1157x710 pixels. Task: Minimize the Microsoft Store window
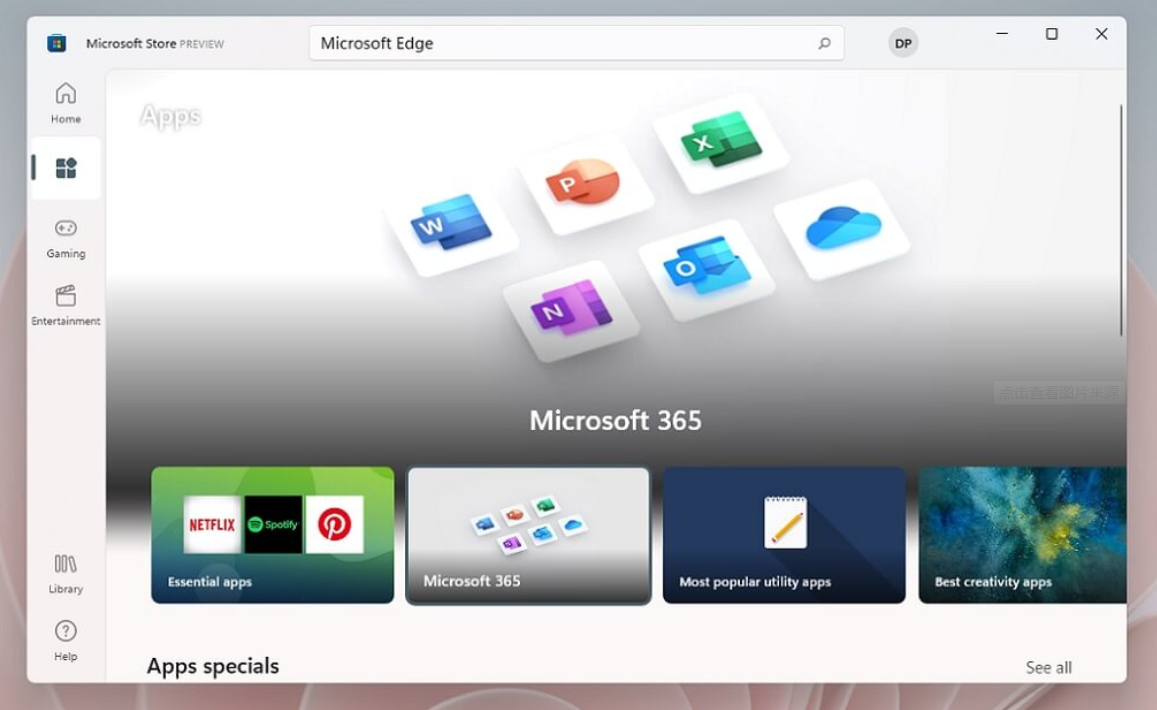[x=1002, y=34]
